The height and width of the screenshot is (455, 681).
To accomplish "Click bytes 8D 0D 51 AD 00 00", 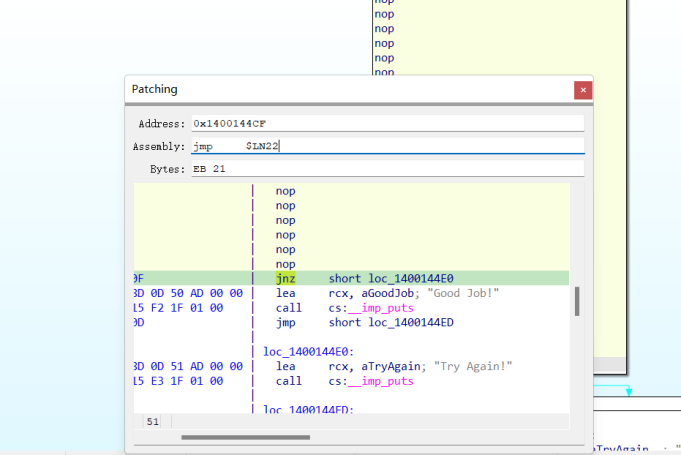I will (x=188, y=366).
